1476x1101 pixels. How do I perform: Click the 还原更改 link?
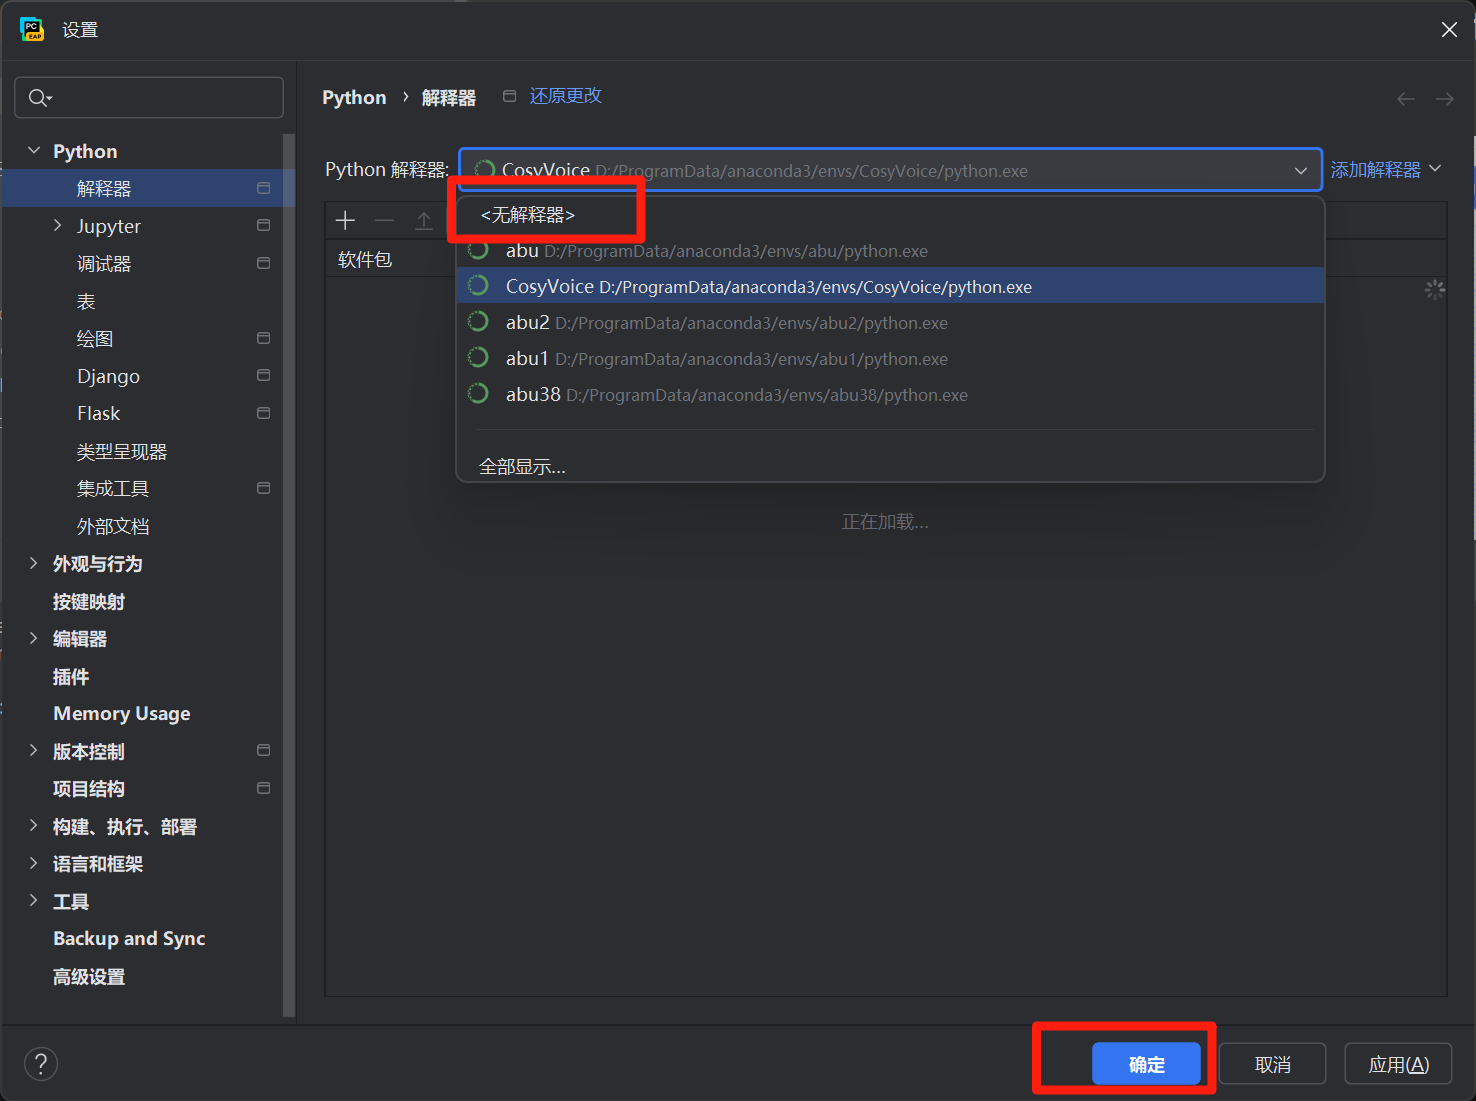565,96
